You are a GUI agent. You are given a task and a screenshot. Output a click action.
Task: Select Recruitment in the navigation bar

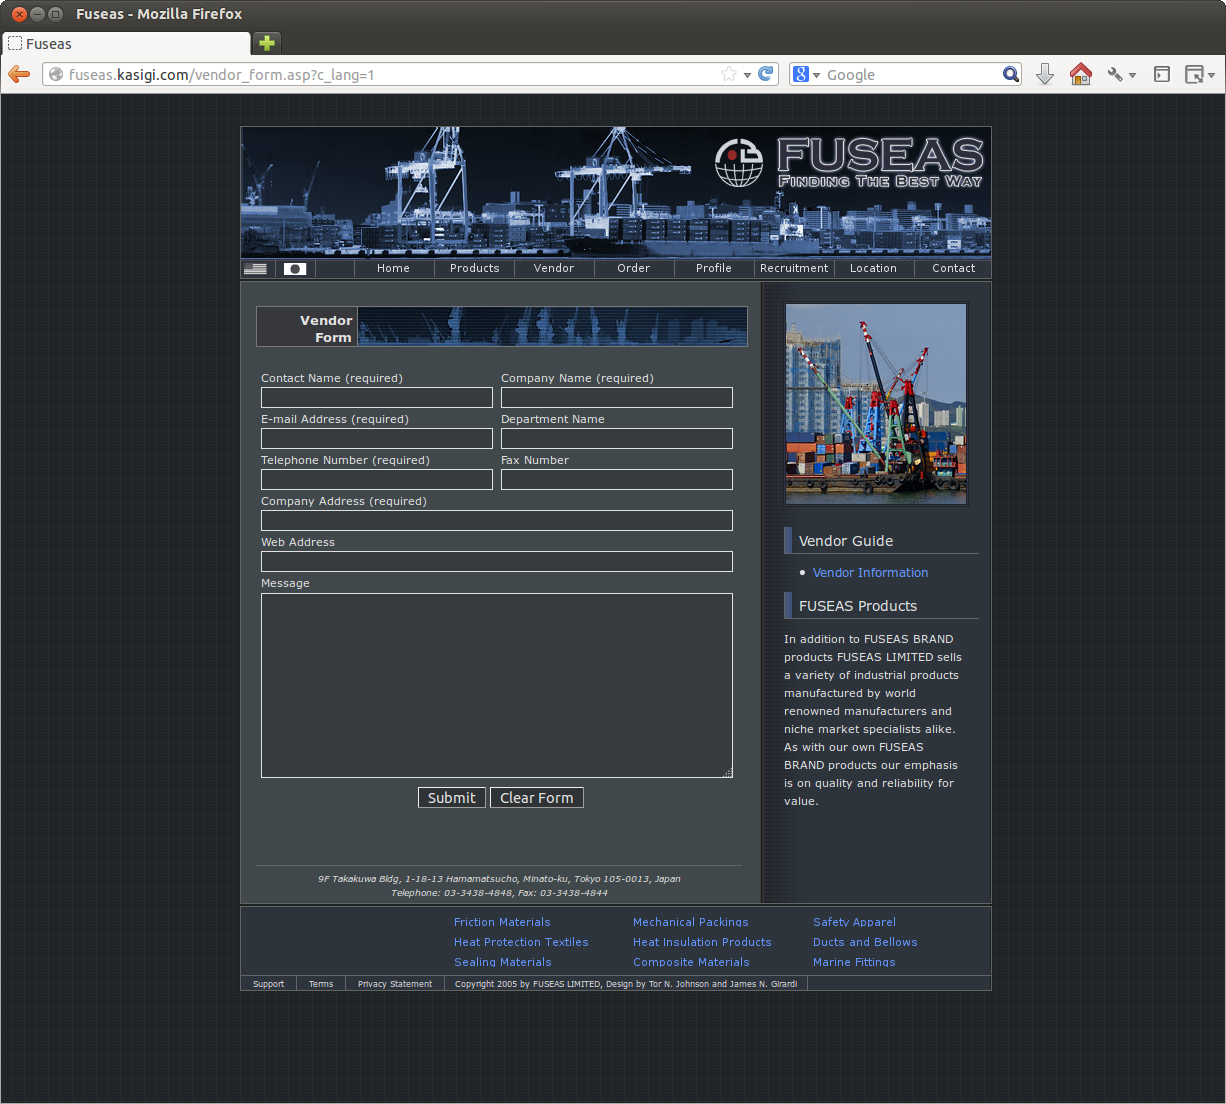coord(794,268)
